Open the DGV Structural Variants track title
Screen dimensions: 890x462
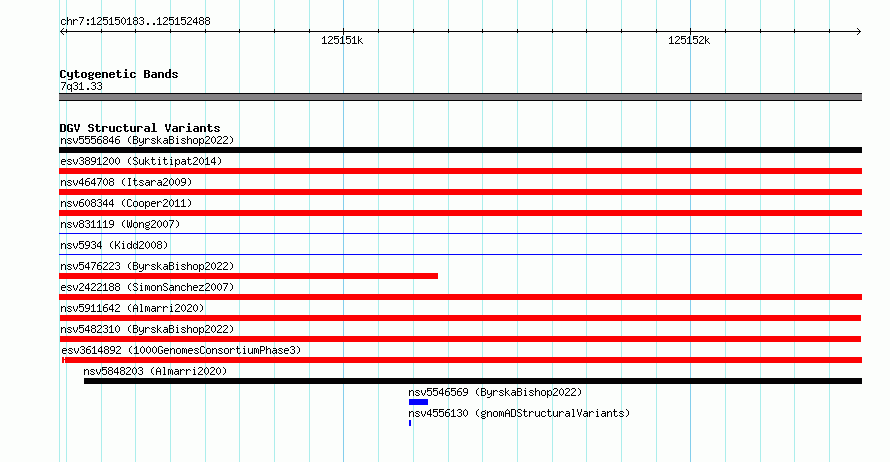click(x=140, y=128)
